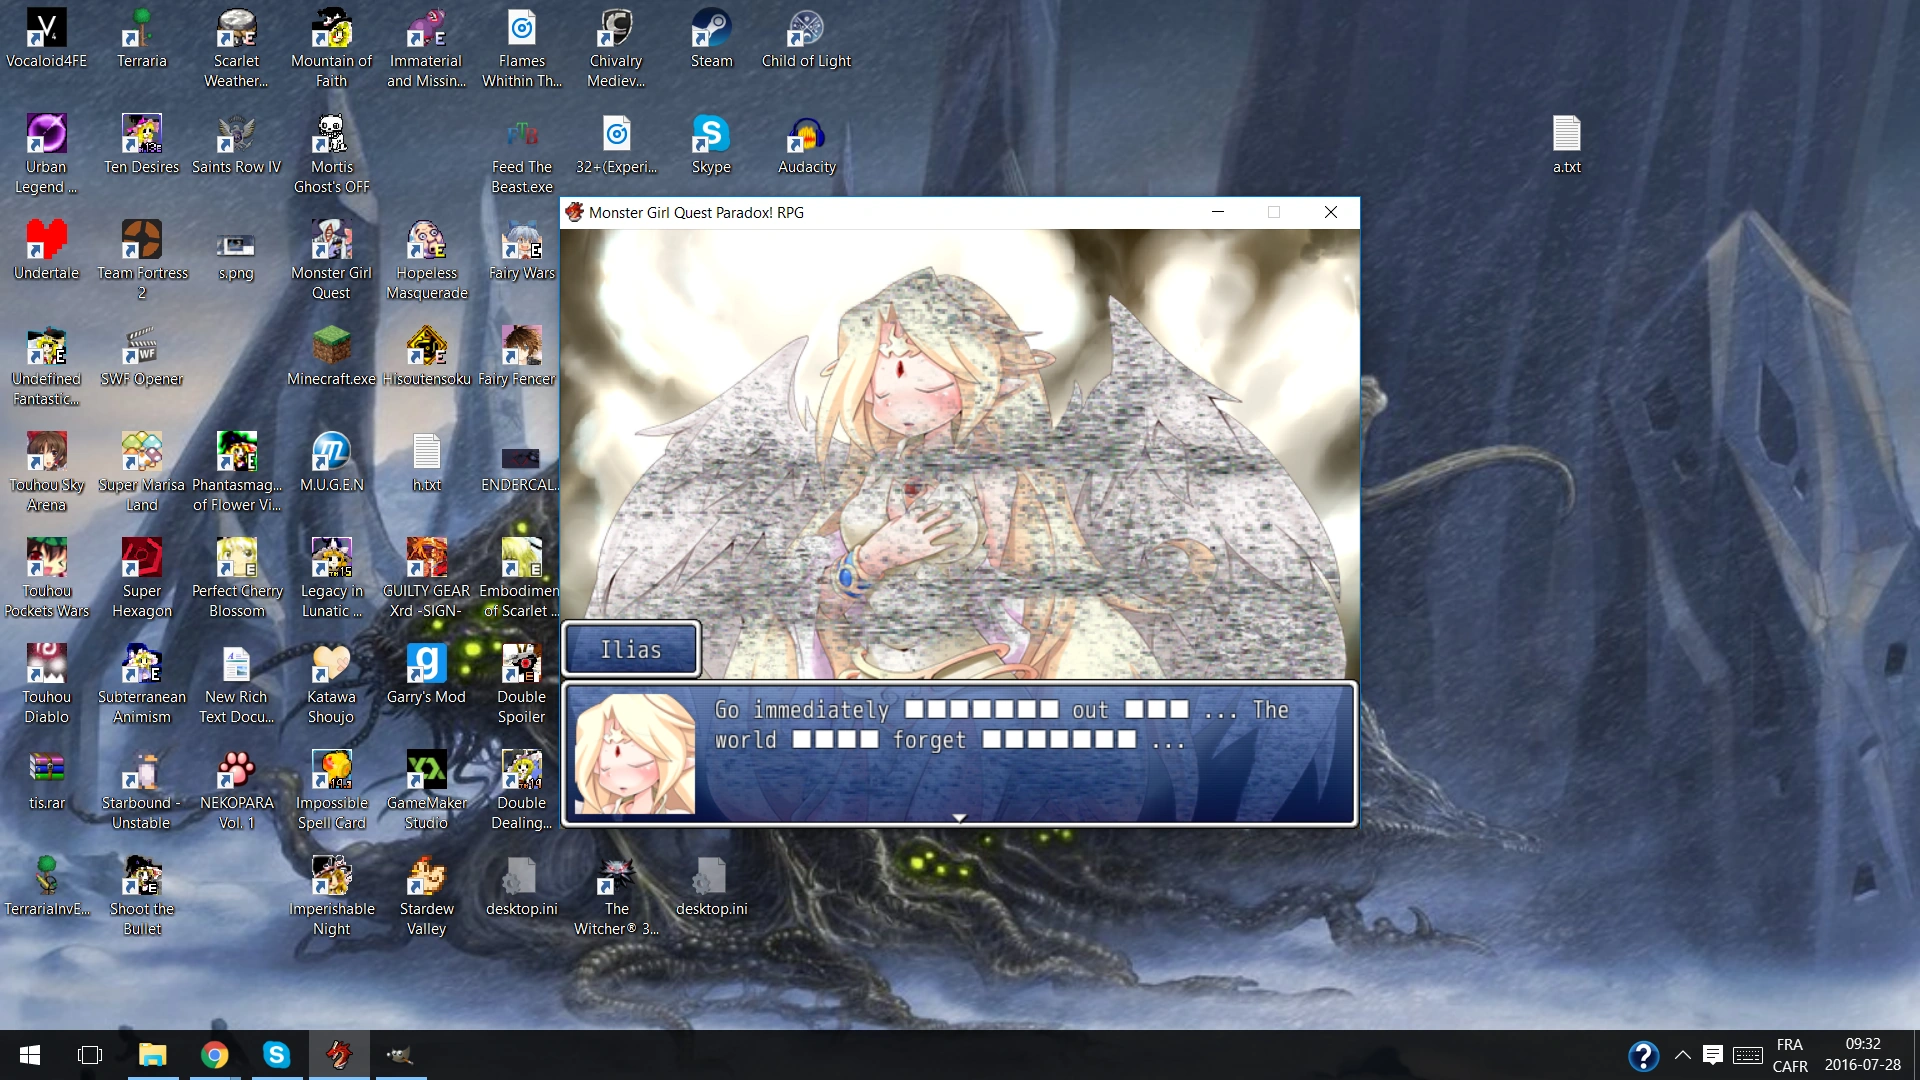Open the Action Center notifications icon
Image resolution: width=1920 pixels, height=1080 pixels.
(x=1713, y=1055)
